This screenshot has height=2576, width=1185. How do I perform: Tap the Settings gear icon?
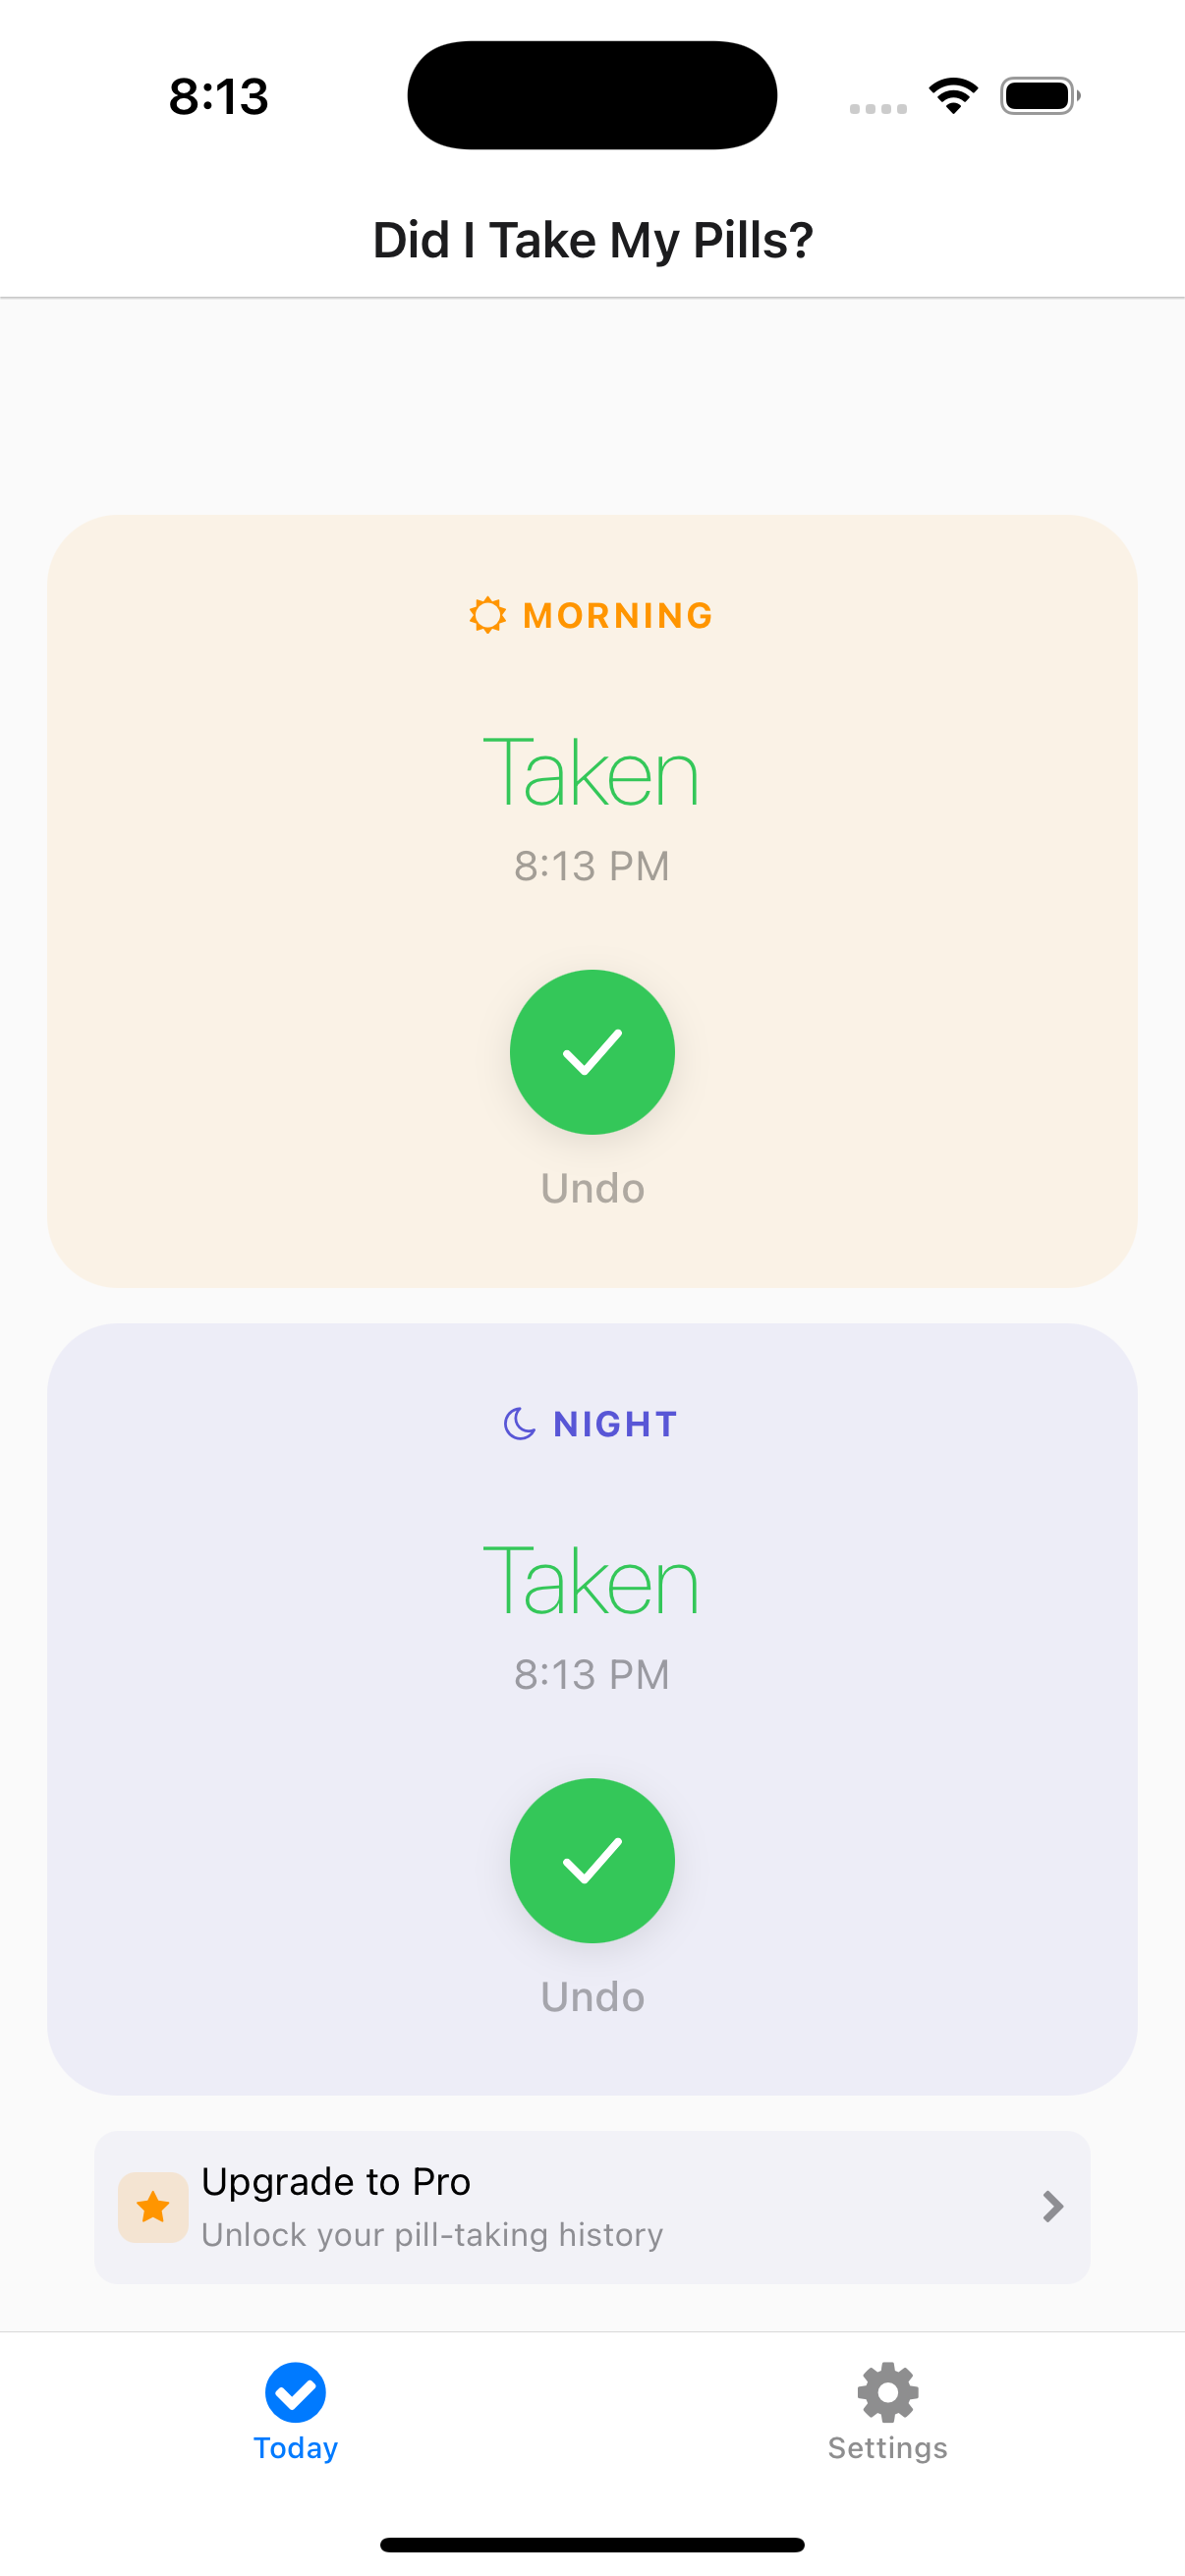[x=887, y=2392]
